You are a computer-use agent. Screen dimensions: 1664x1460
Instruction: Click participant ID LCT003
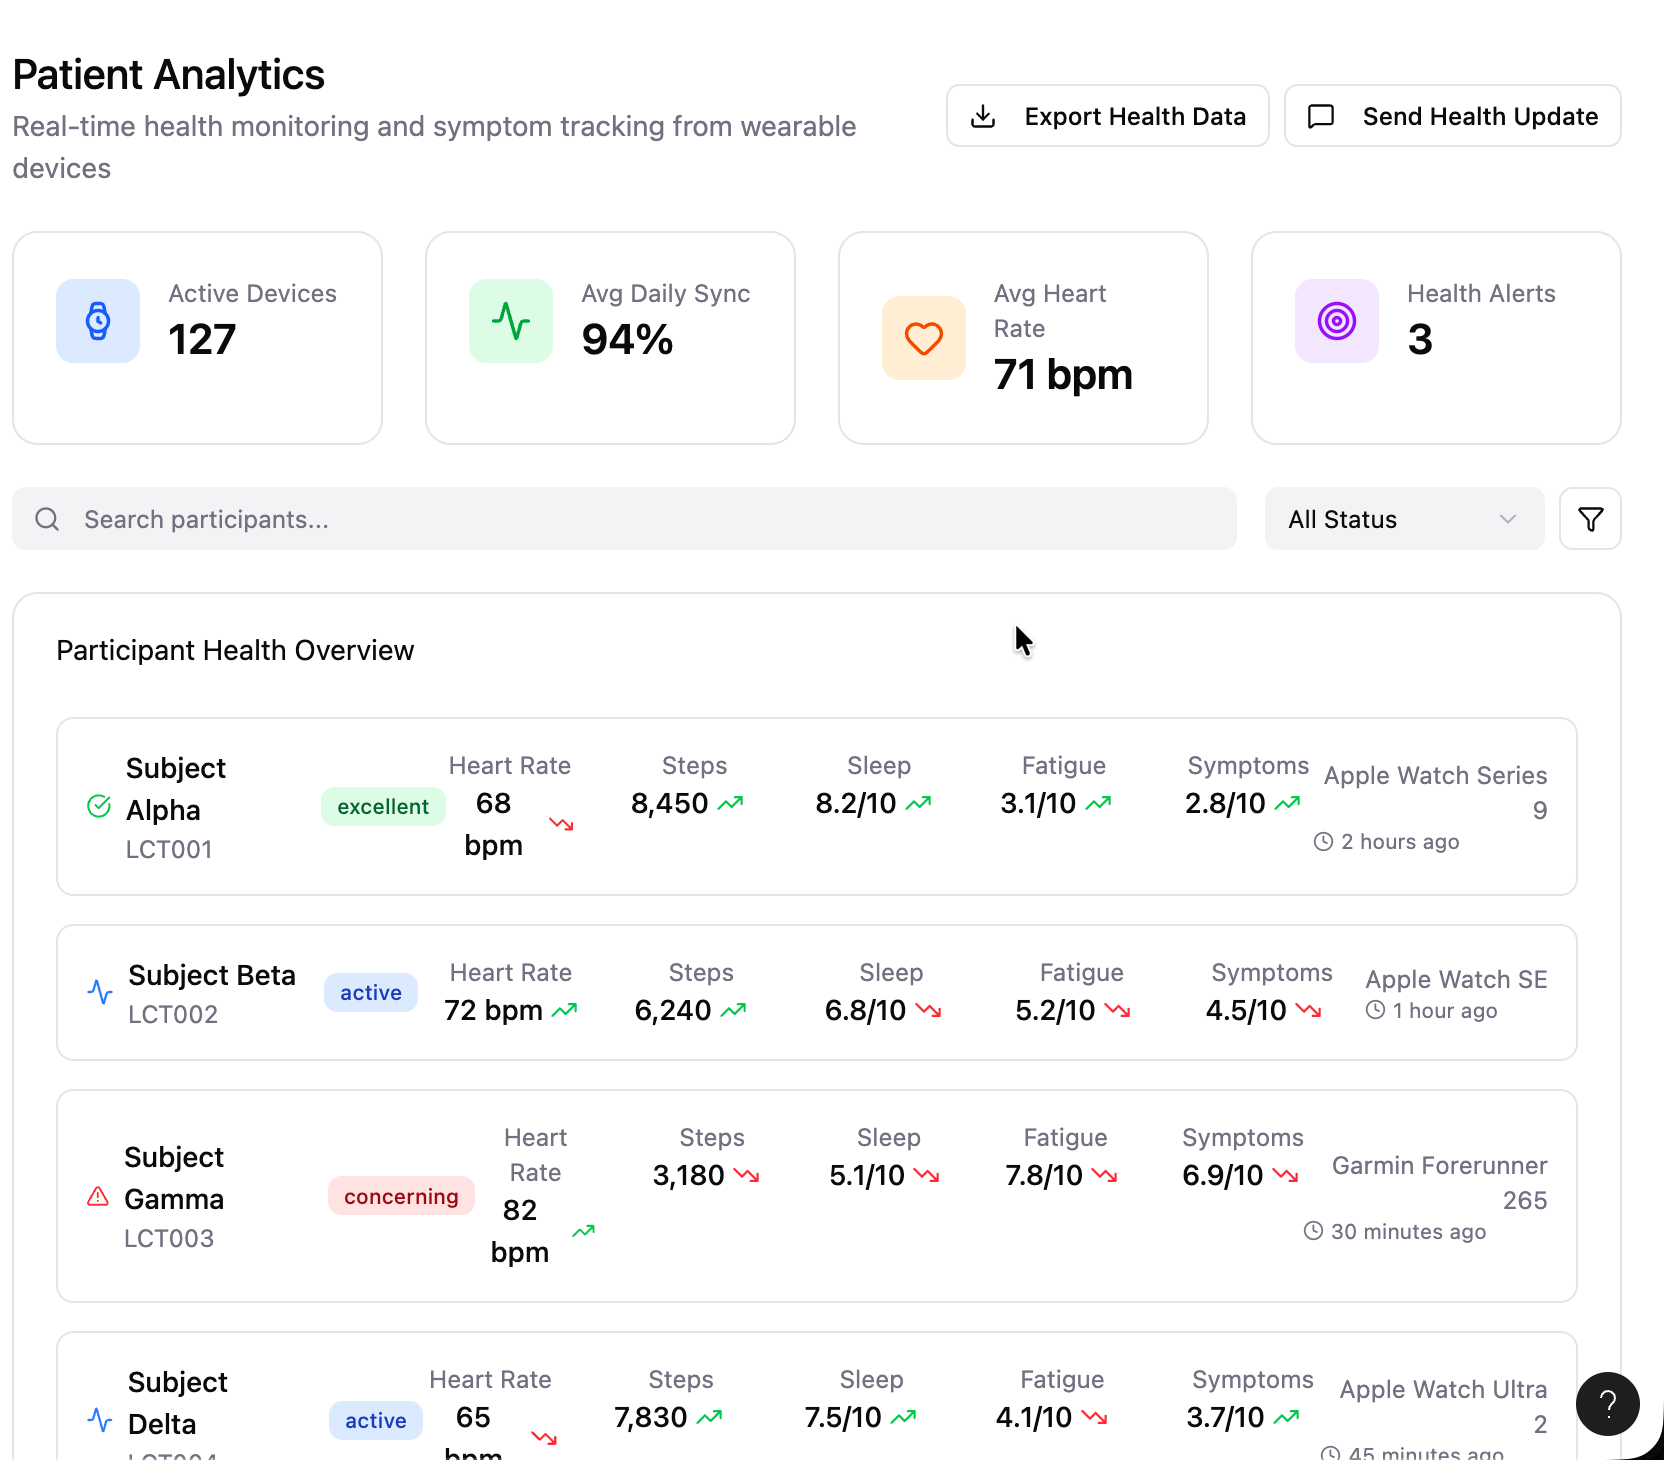[169, 1239]
